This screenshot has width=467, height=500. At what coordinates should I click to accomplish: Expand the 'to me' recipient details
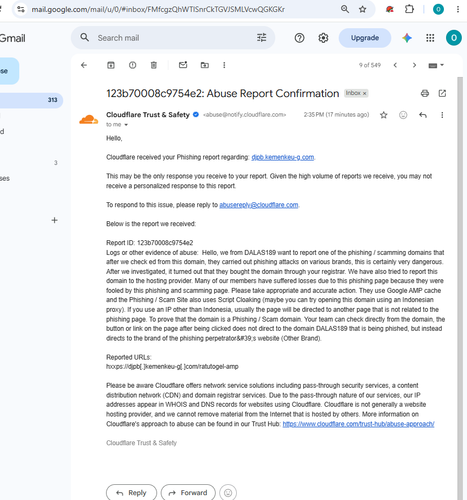click(126, 125)
